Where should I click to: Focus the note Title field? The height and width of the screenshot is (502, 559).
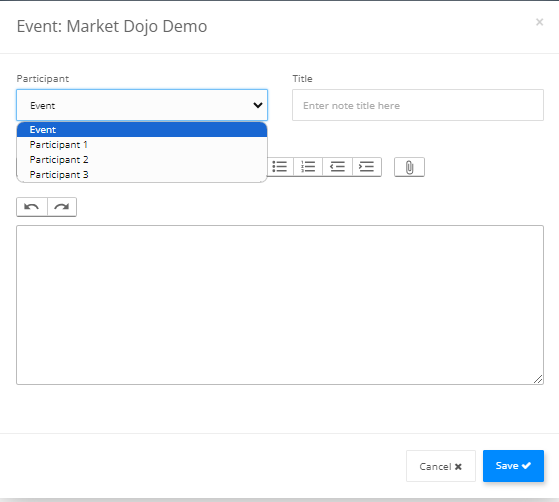[x=418, y=105]
